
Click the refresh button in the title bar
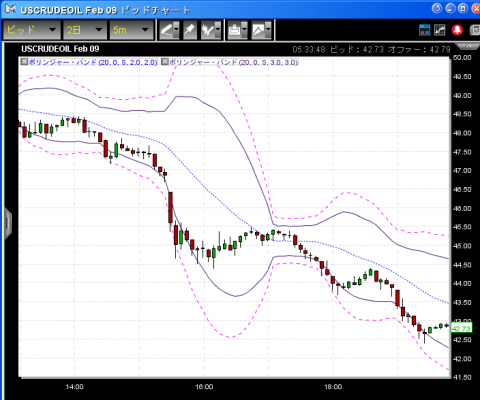(437, 9)
